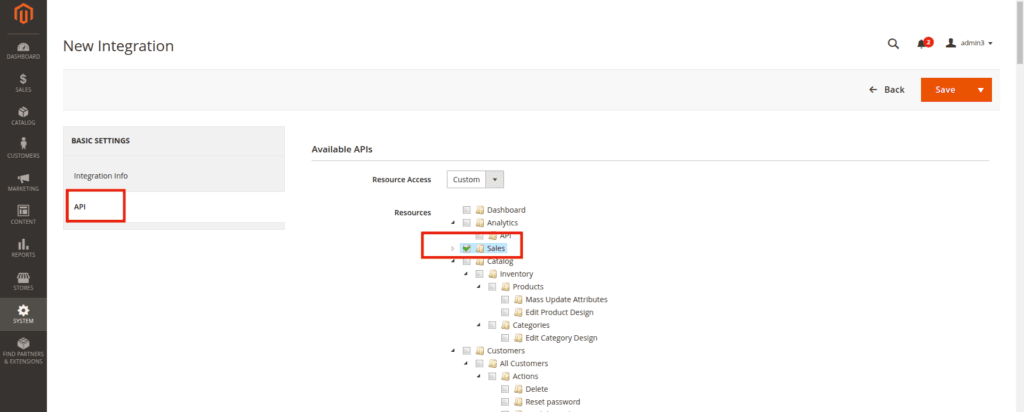Click the Inventory folder icon
The height and width of the screenshot is (412, 1024).
(492, 274)
